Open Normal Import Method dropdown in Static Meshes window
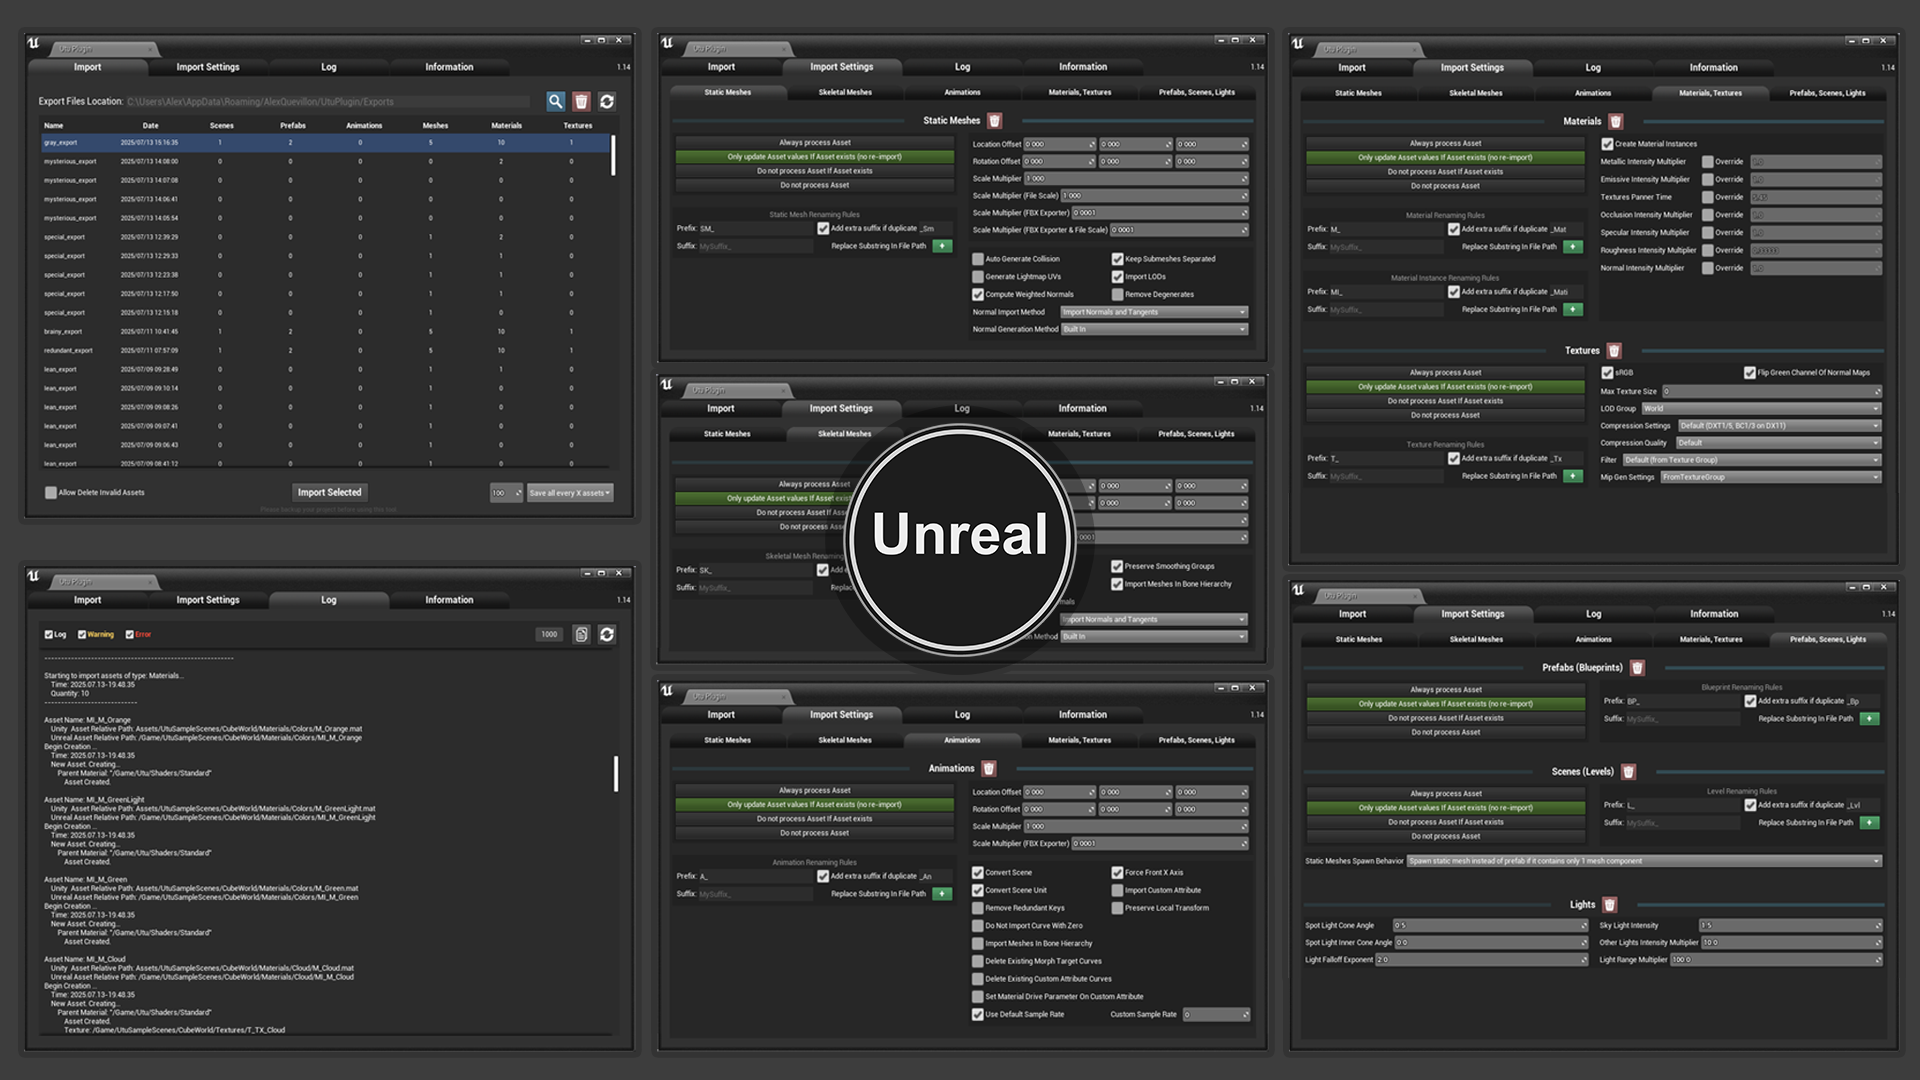This screenshot has height=1080, width=1920. point(1154,312)
